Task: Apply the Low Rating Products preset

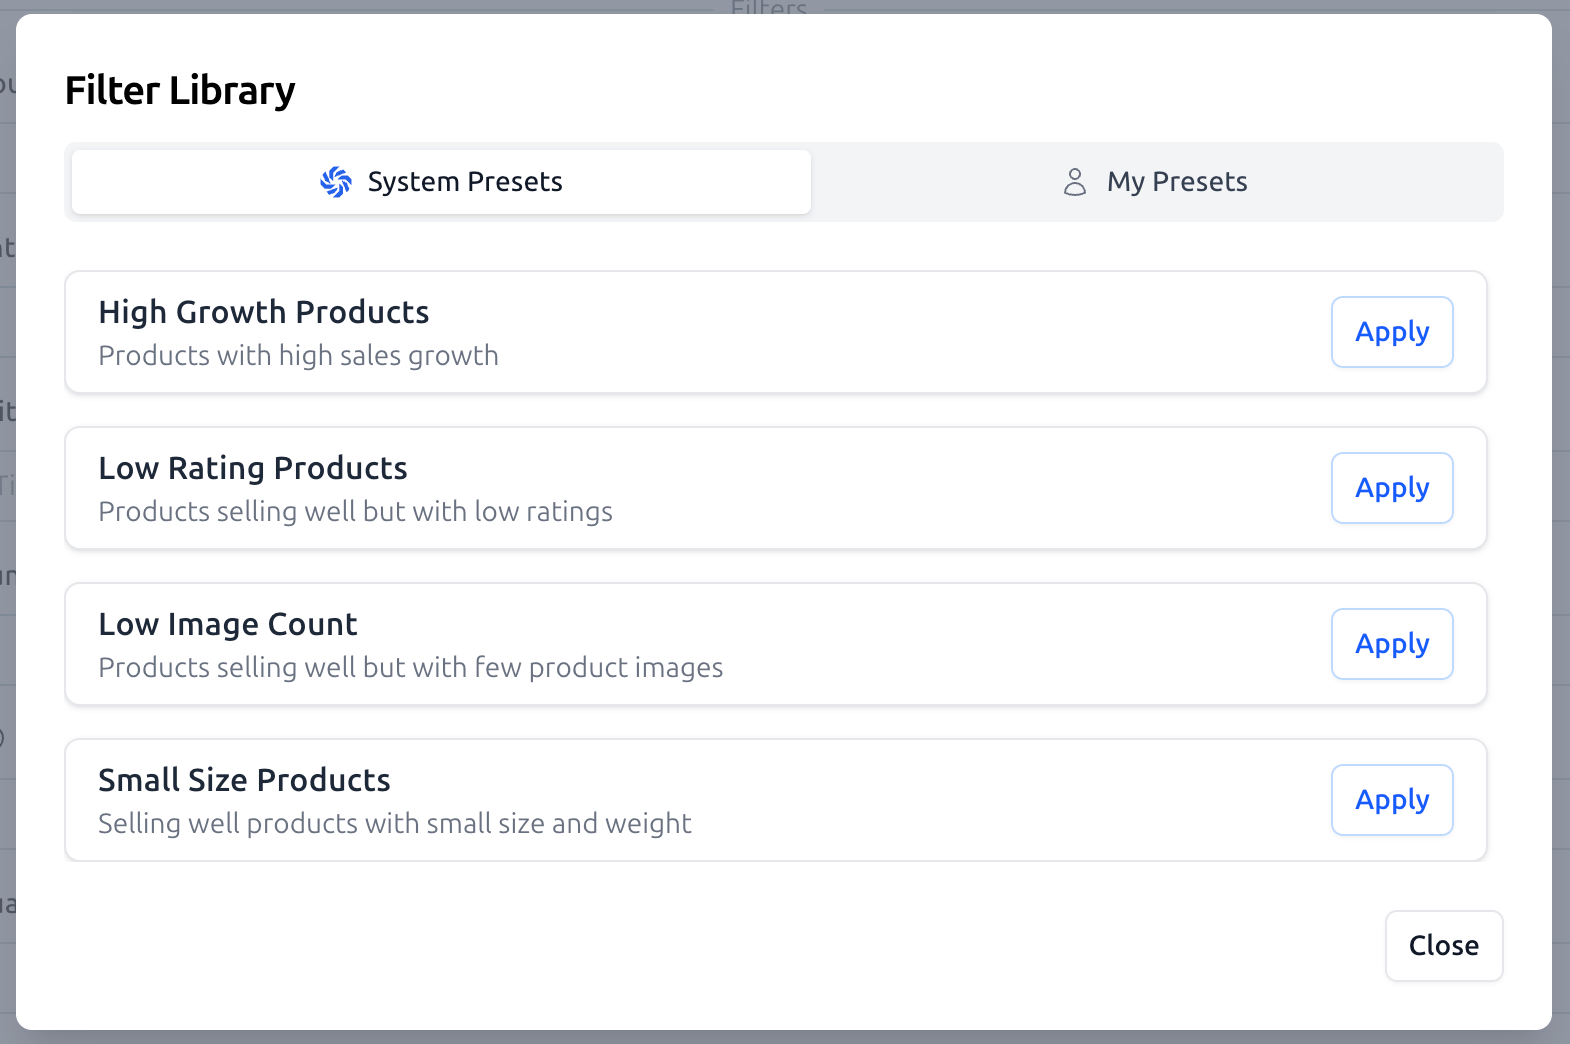Action: tap(1392, 488)
